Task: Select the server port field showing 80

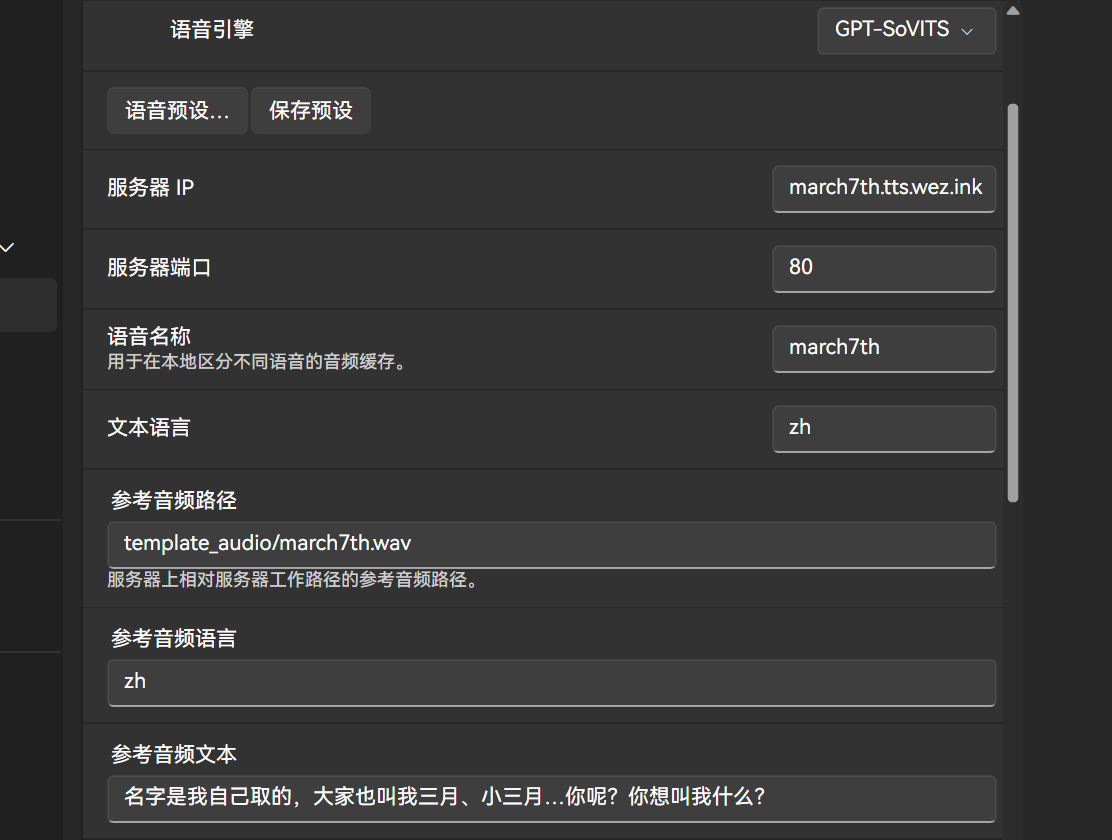Action: coord(883,268)
